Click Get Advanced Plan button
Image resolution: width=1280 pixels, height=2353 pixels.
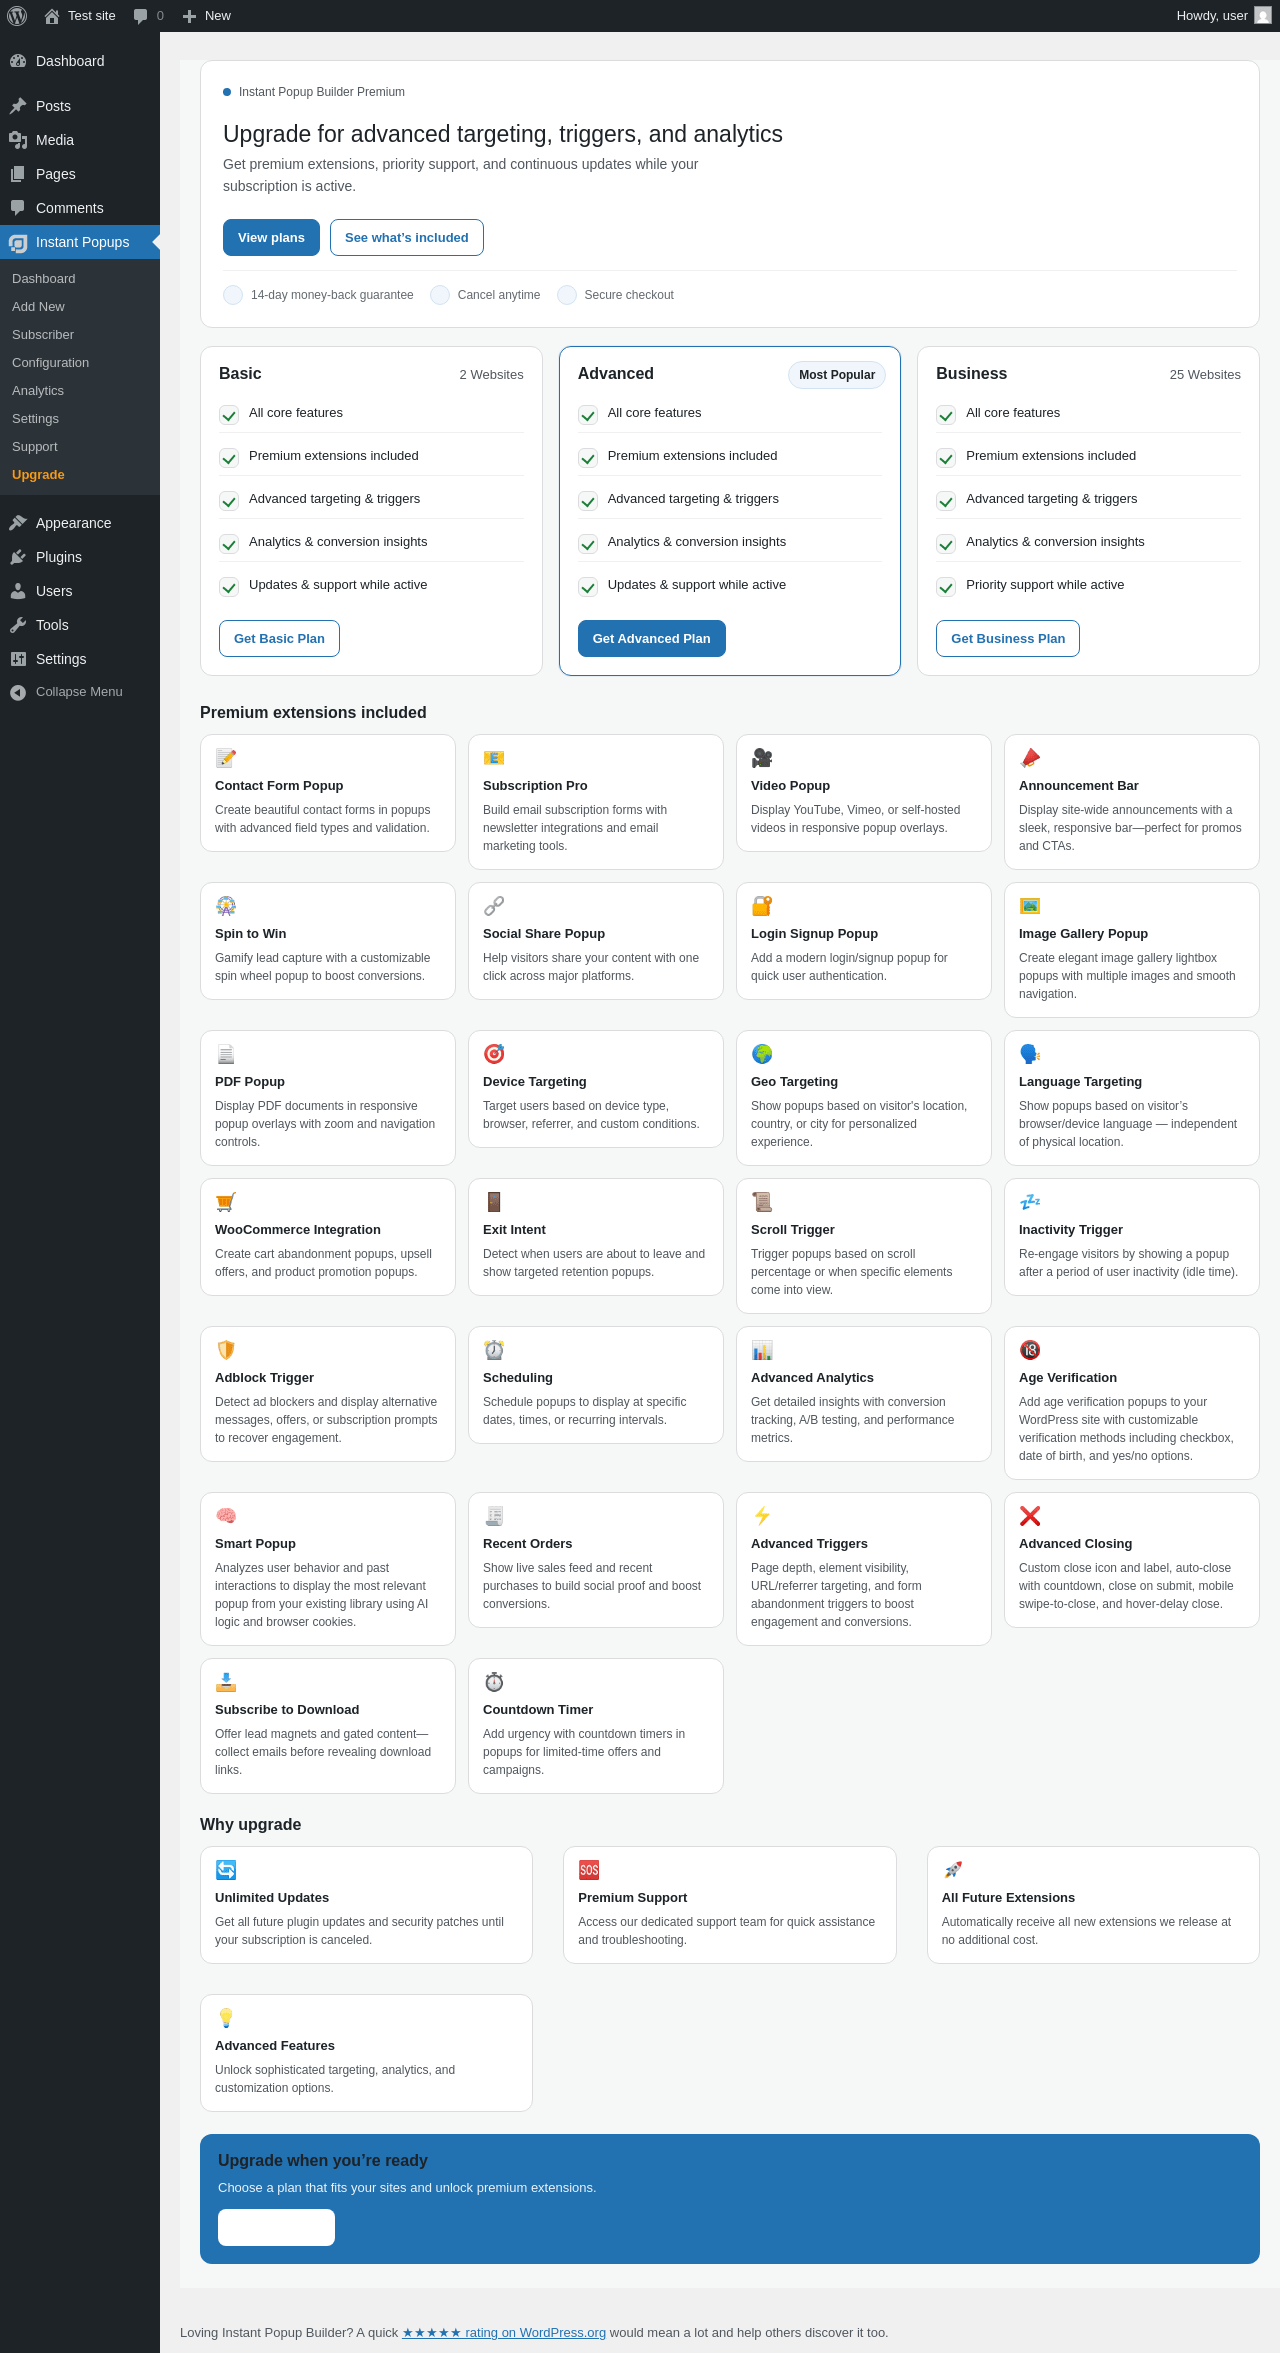pos(652,639)
